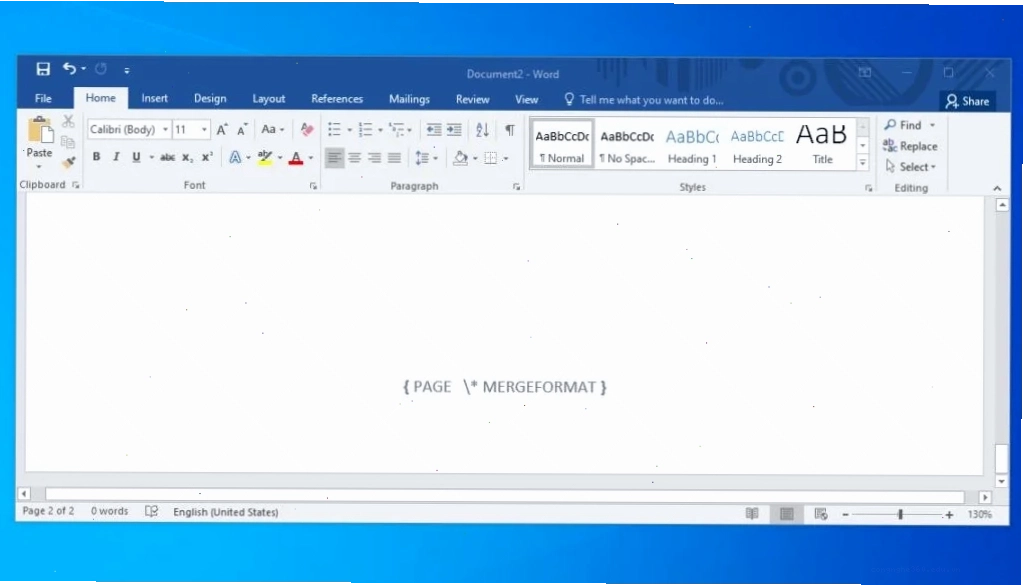Apply yellow text highlight color
The image size is (1023, 586).
point(265,157)
